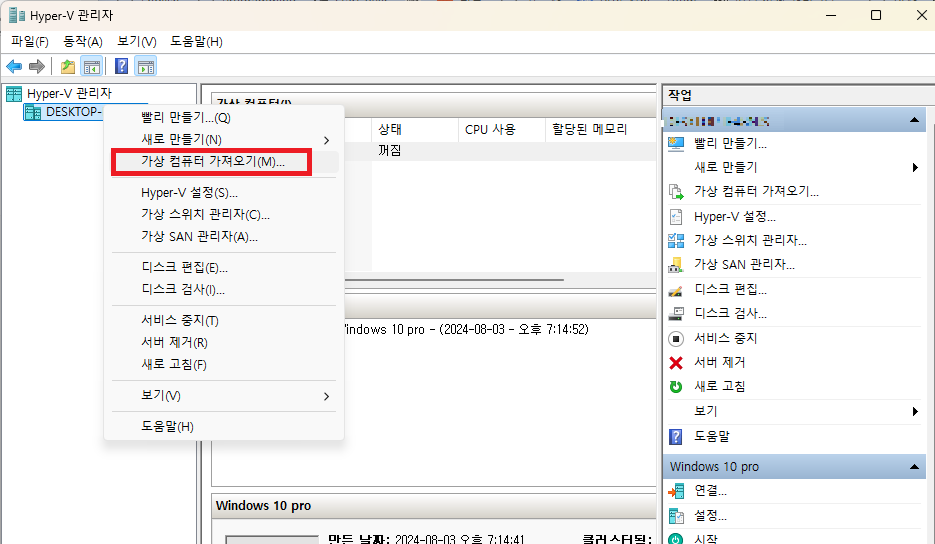
Task: Toggle the Show/Hide Console Tree toolbar icon
Action: coord(92,66)
